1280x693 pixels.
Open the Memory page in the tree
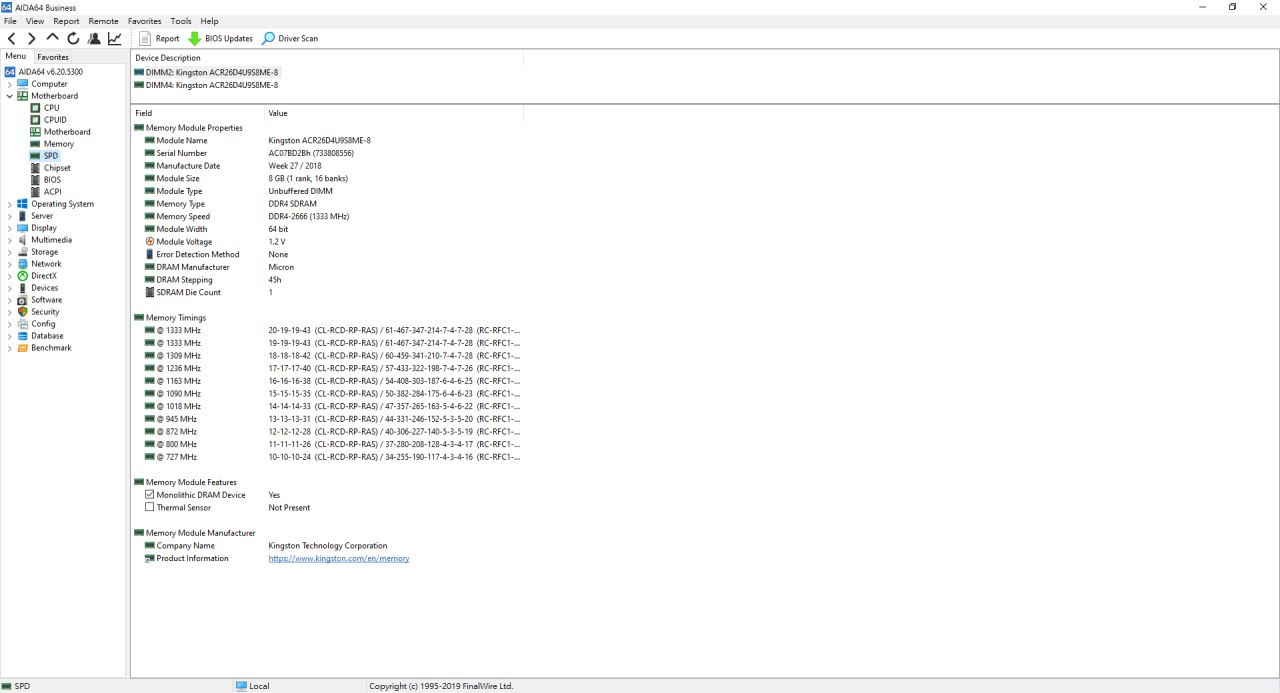tap(59, 144)
